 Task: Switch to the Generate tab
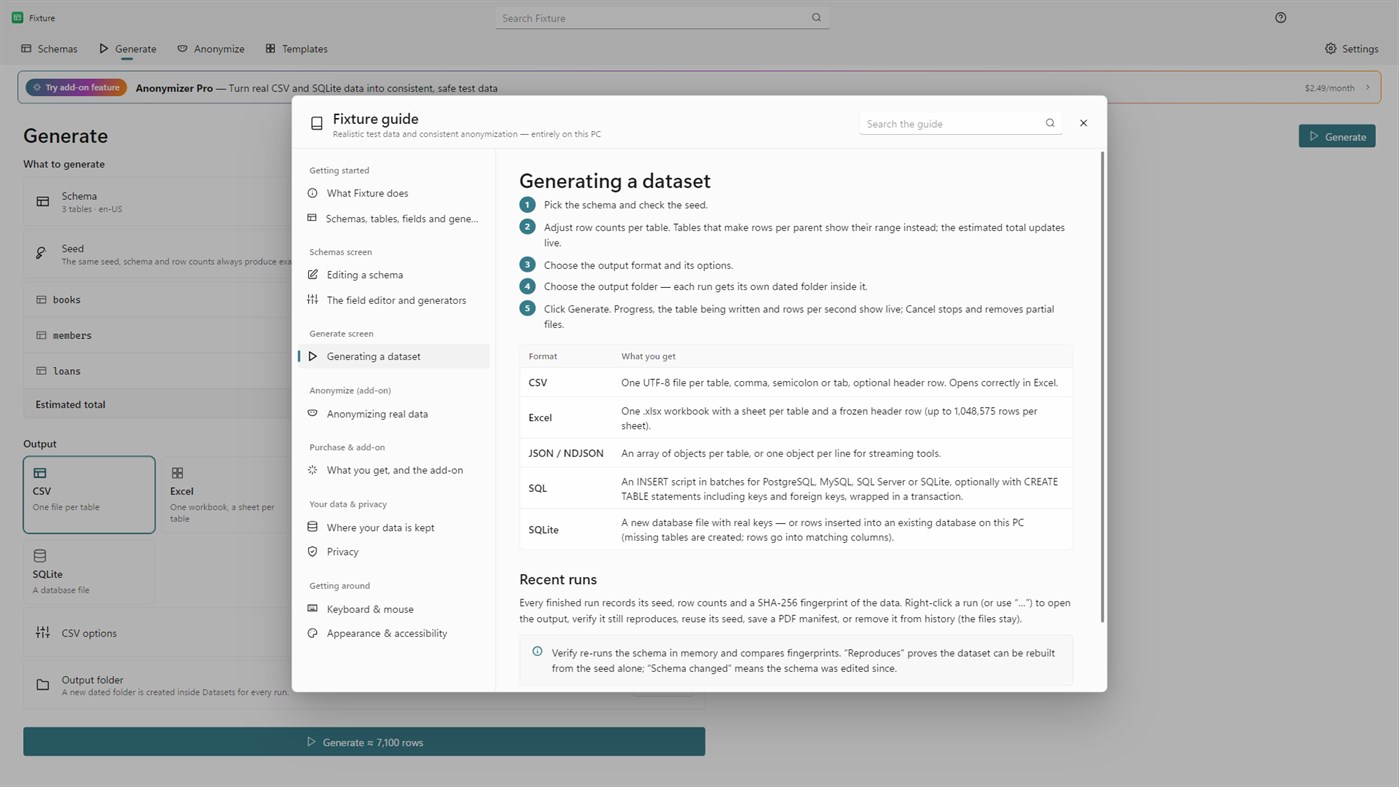coord(127,49)
